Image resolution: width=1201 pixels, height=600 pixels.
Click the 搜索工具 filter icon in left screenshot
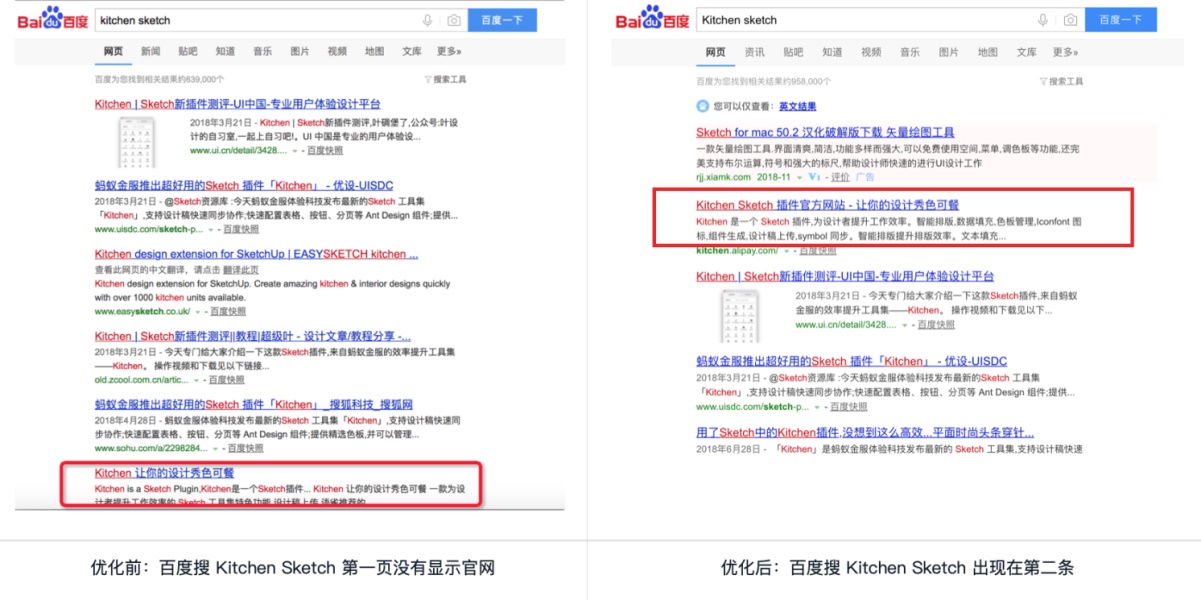click(x=428, y=79)
